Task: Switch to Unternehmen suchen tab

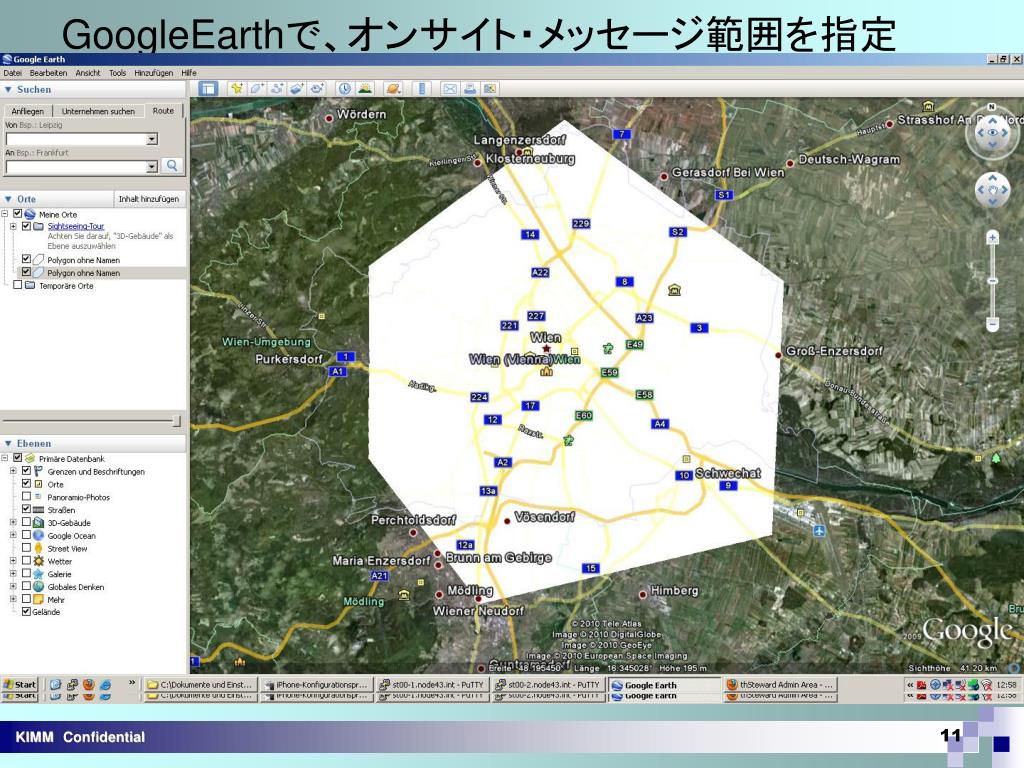Action: (99, 111)
